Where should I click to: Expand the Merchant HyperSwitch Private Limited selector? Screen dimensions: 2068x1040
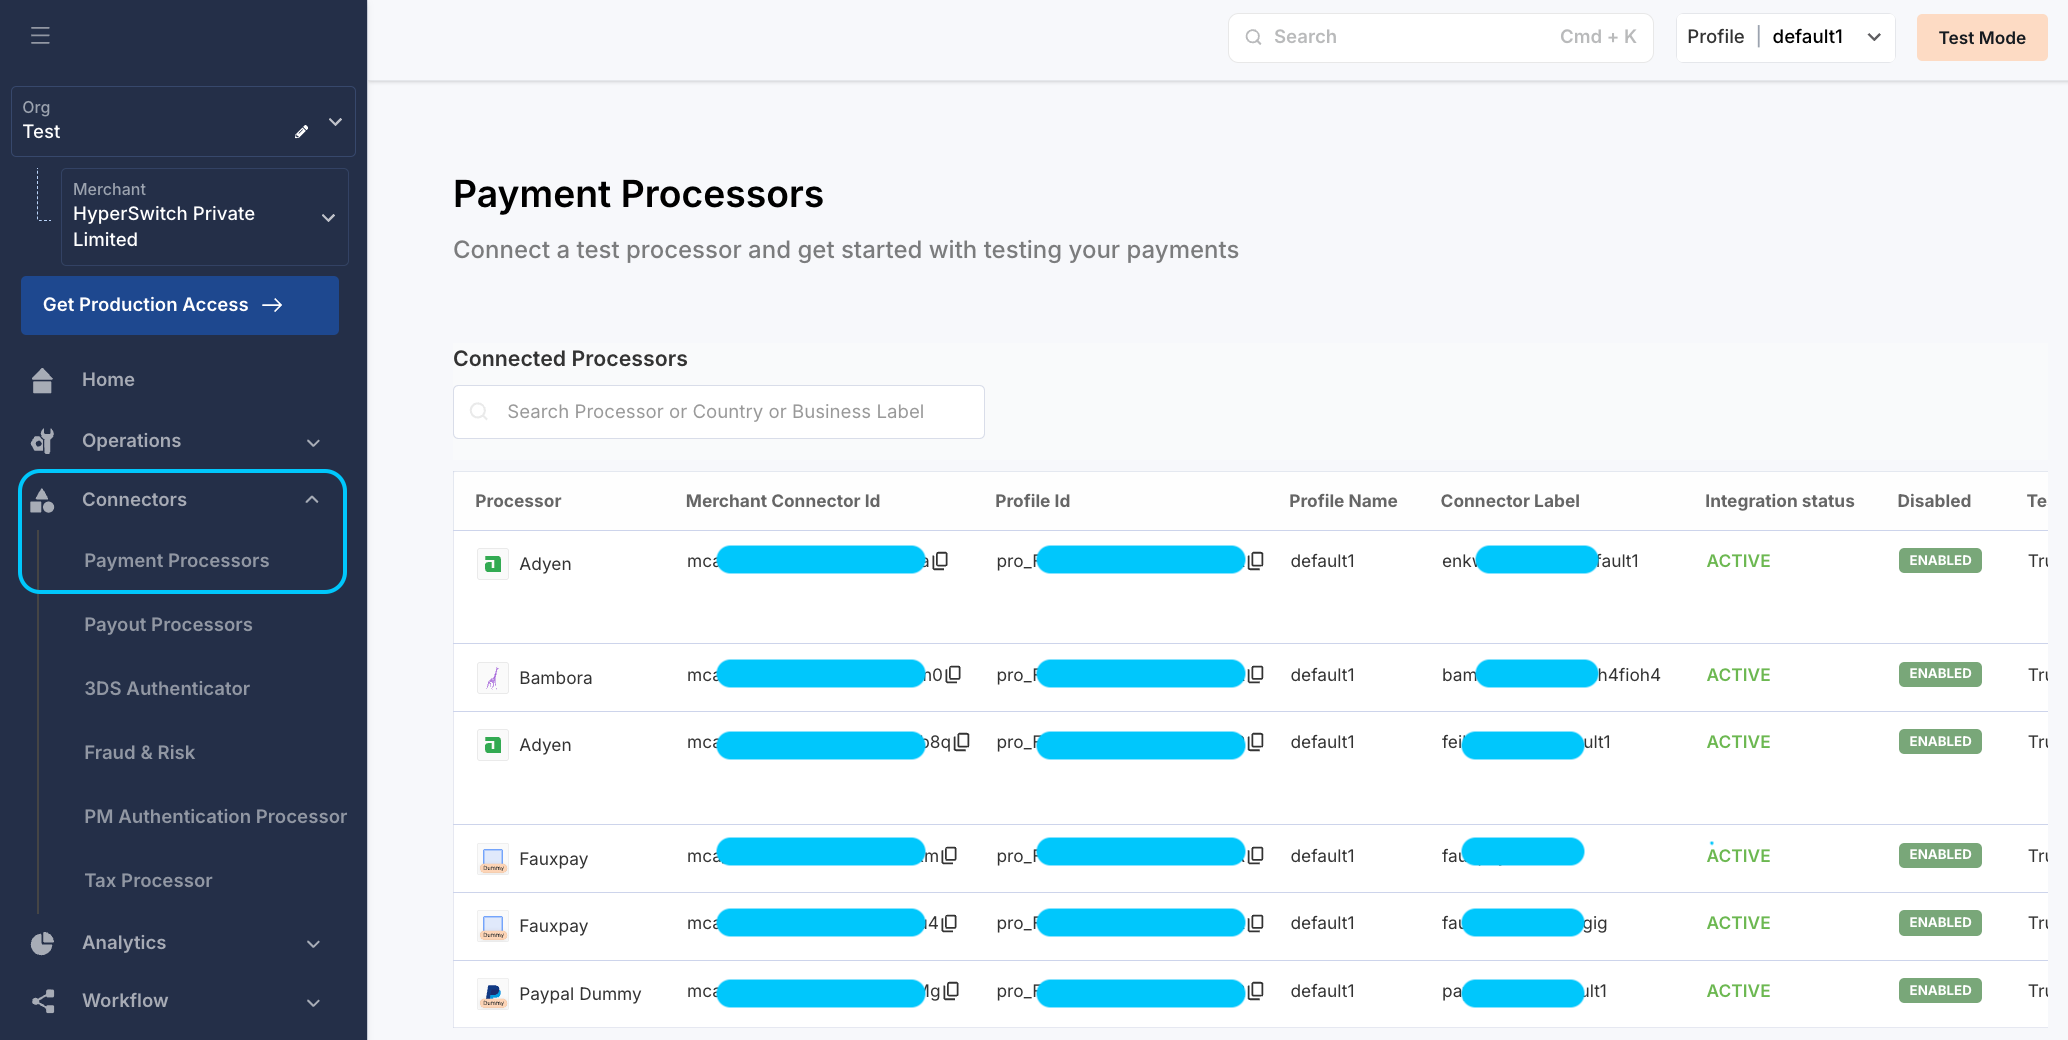coord(327,217)
